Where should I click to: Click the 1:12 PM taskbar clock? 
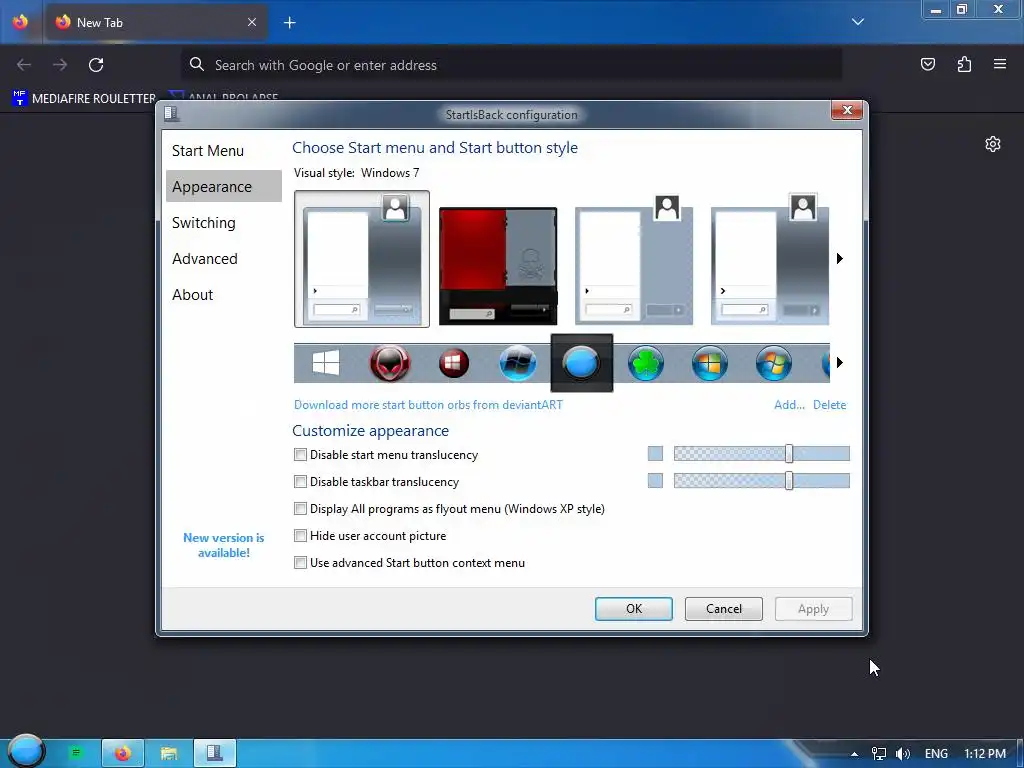click(x=985, y=754)
